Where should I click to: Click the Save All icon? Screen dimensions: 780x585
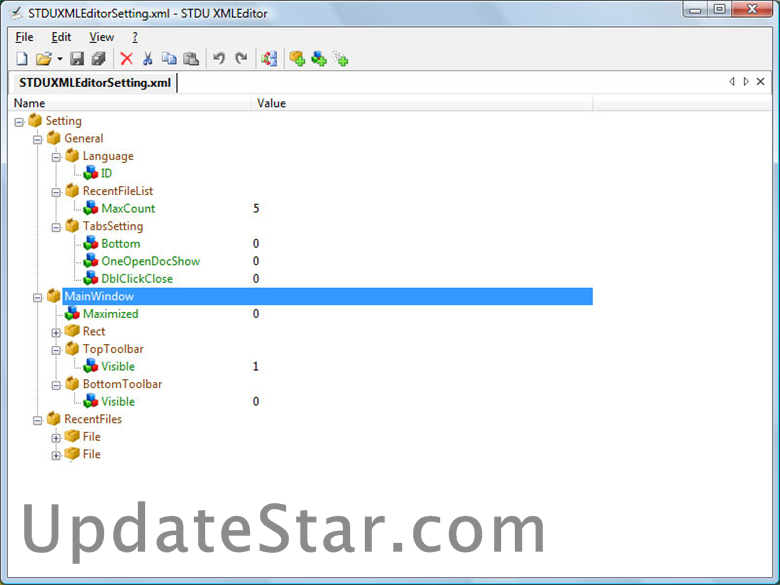[98, 59]
